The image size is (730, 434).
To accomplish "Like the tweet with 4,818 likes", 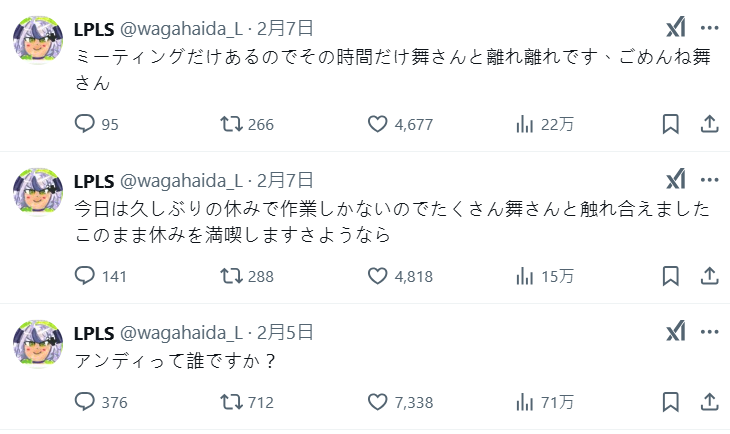I will point(377,276).
